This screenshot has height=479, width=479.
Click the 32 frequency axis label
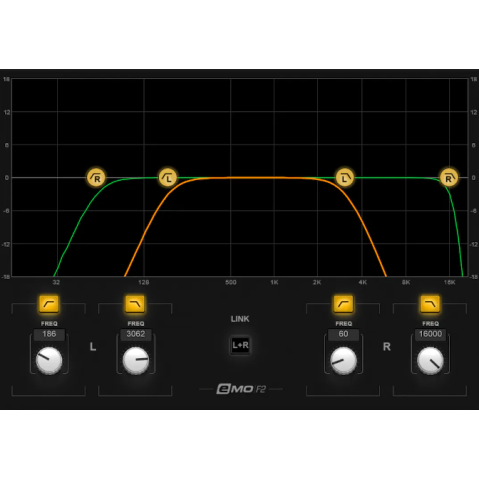tap(56, 283)
